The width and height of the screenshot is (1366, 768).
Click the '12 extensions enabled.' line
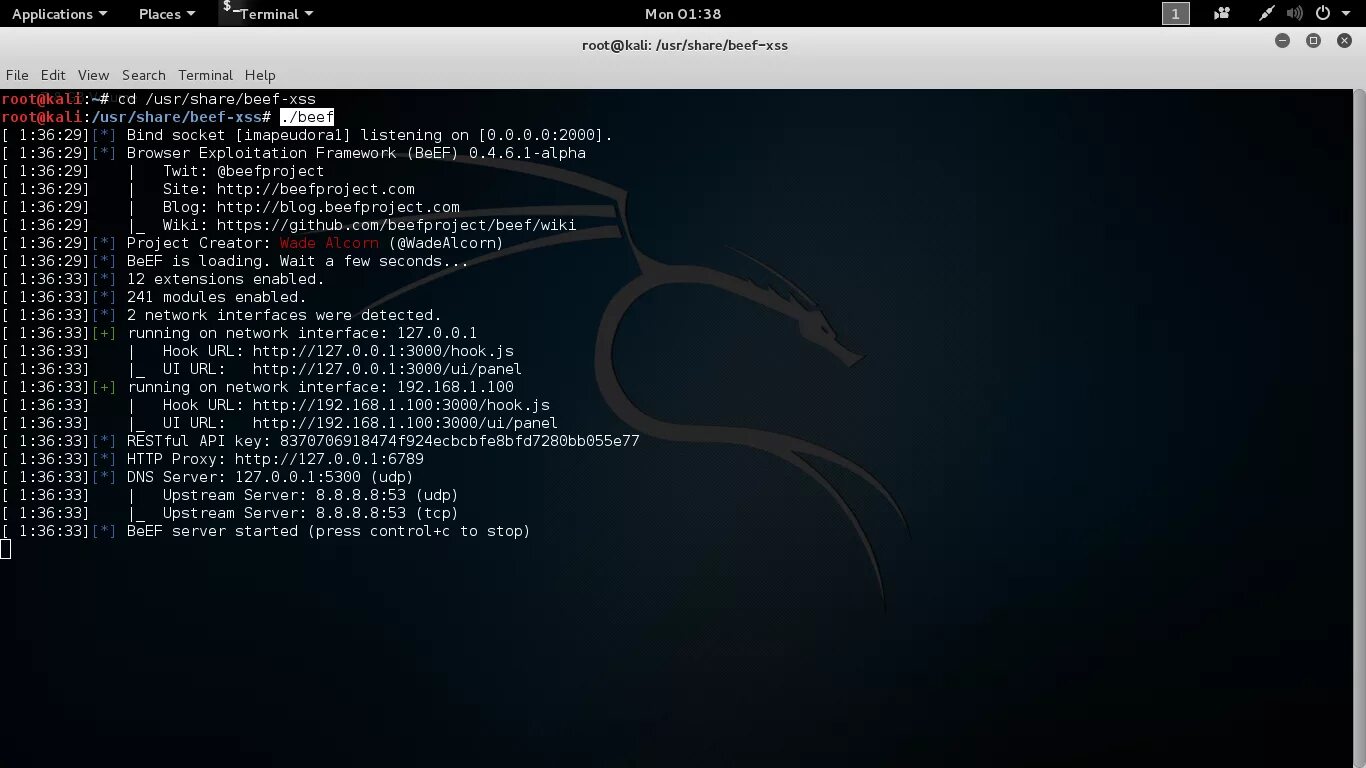pyautogui.click(x=225, y=279)
